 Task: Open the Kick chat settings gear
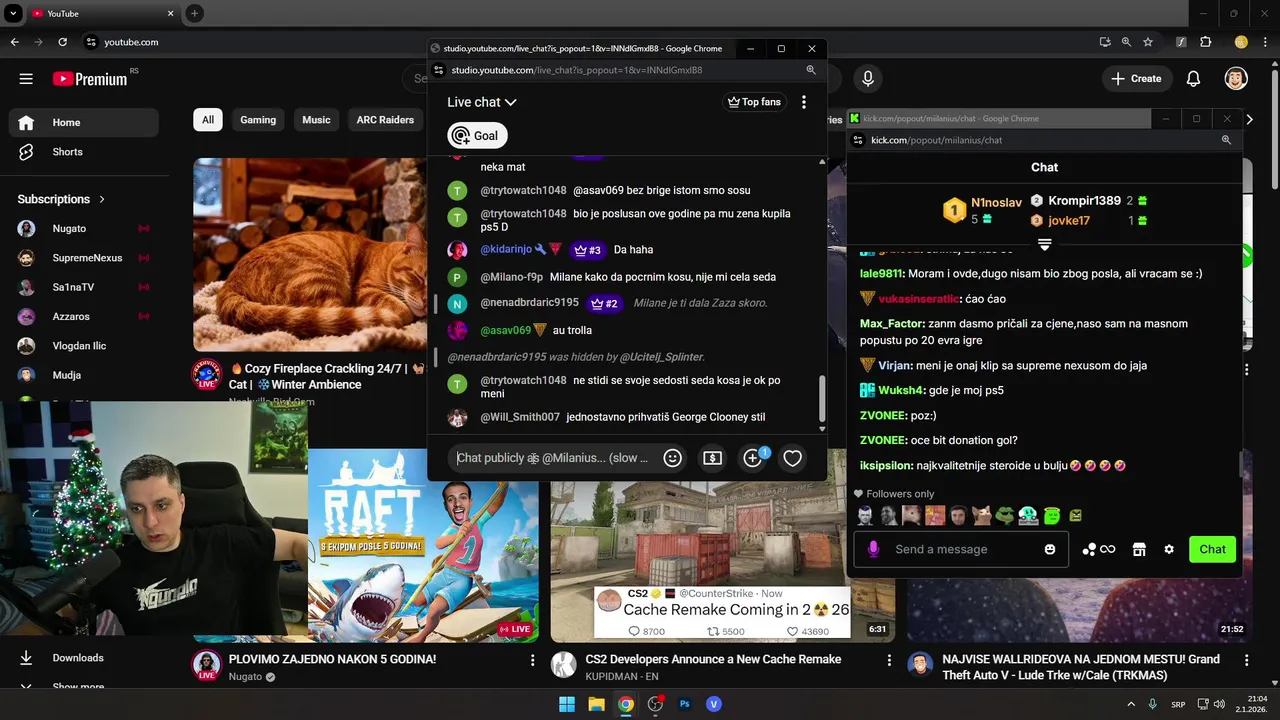coord(1169,549)
